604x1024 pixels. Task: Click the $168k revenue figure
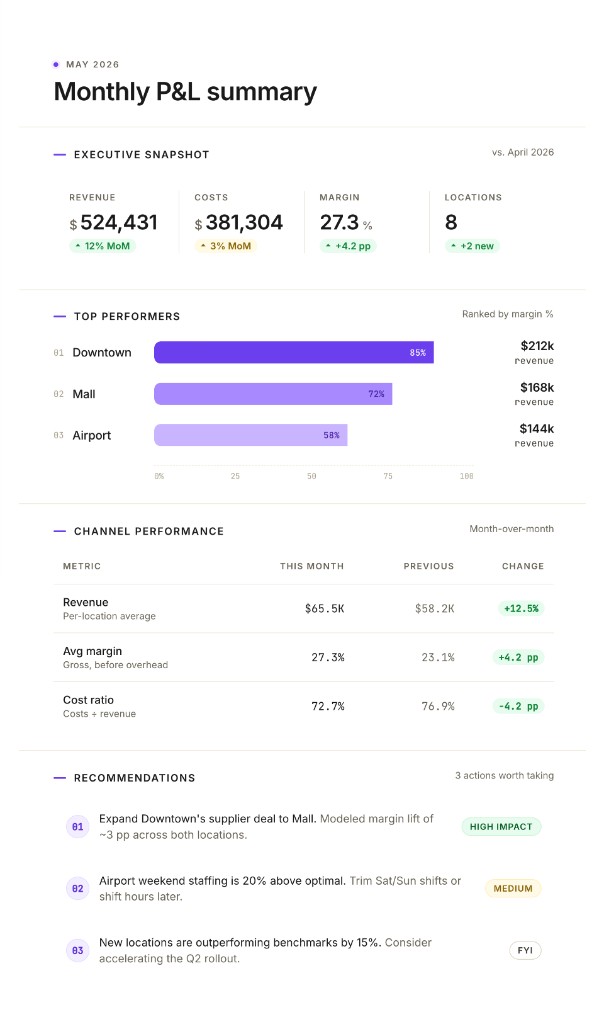537,387
